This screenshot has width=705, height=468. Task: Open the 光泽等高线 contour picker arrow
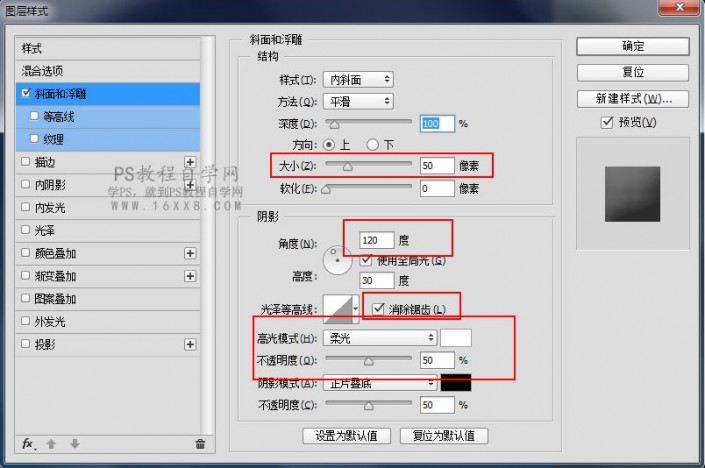coord(356,309)
